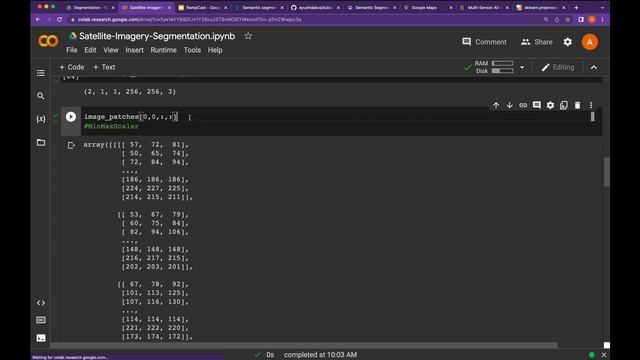Viewport: 640px width, 360px height.
Task: Mirror cell in tab icon
Action: tap(564, 105)
